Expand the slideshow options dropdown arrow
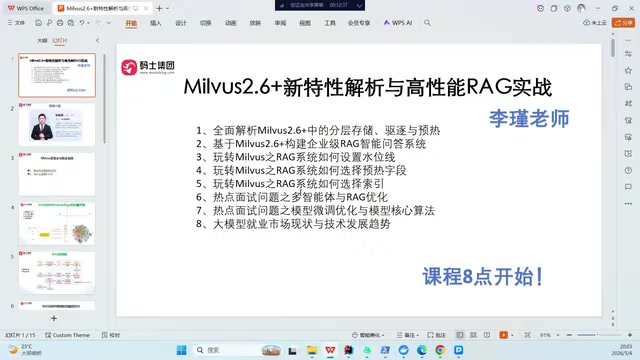Image resolution: width=640 pixels, height=360 pixels. point(512,335)
